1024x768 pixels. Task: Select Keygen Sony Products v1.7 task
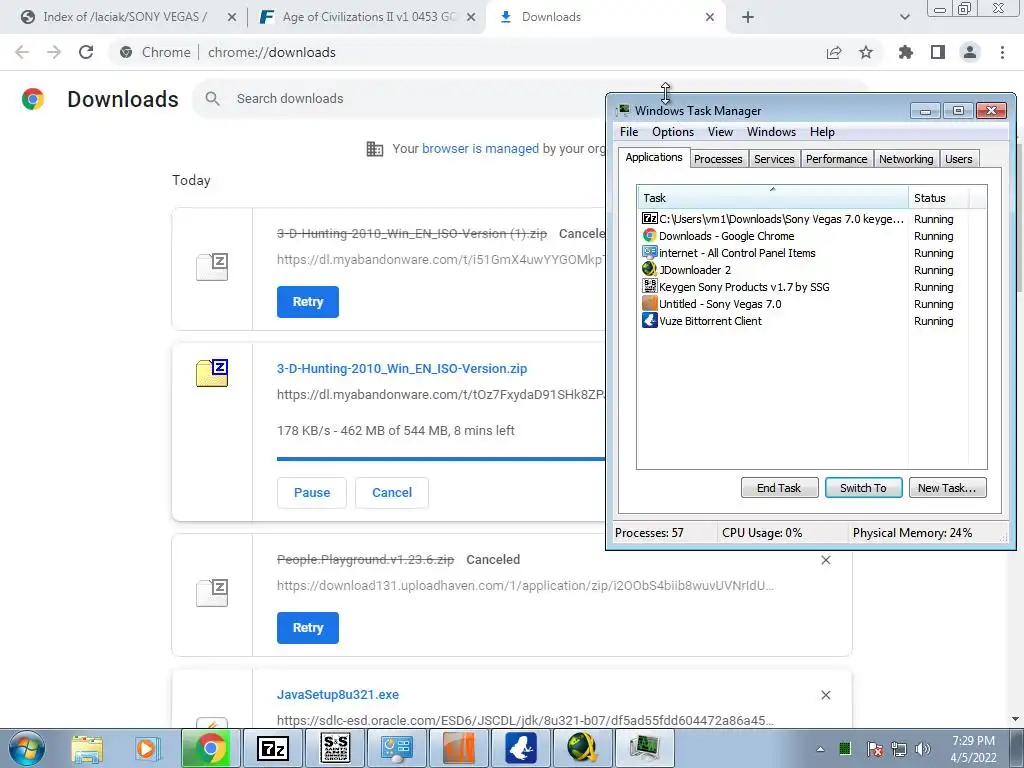[803, 287]
